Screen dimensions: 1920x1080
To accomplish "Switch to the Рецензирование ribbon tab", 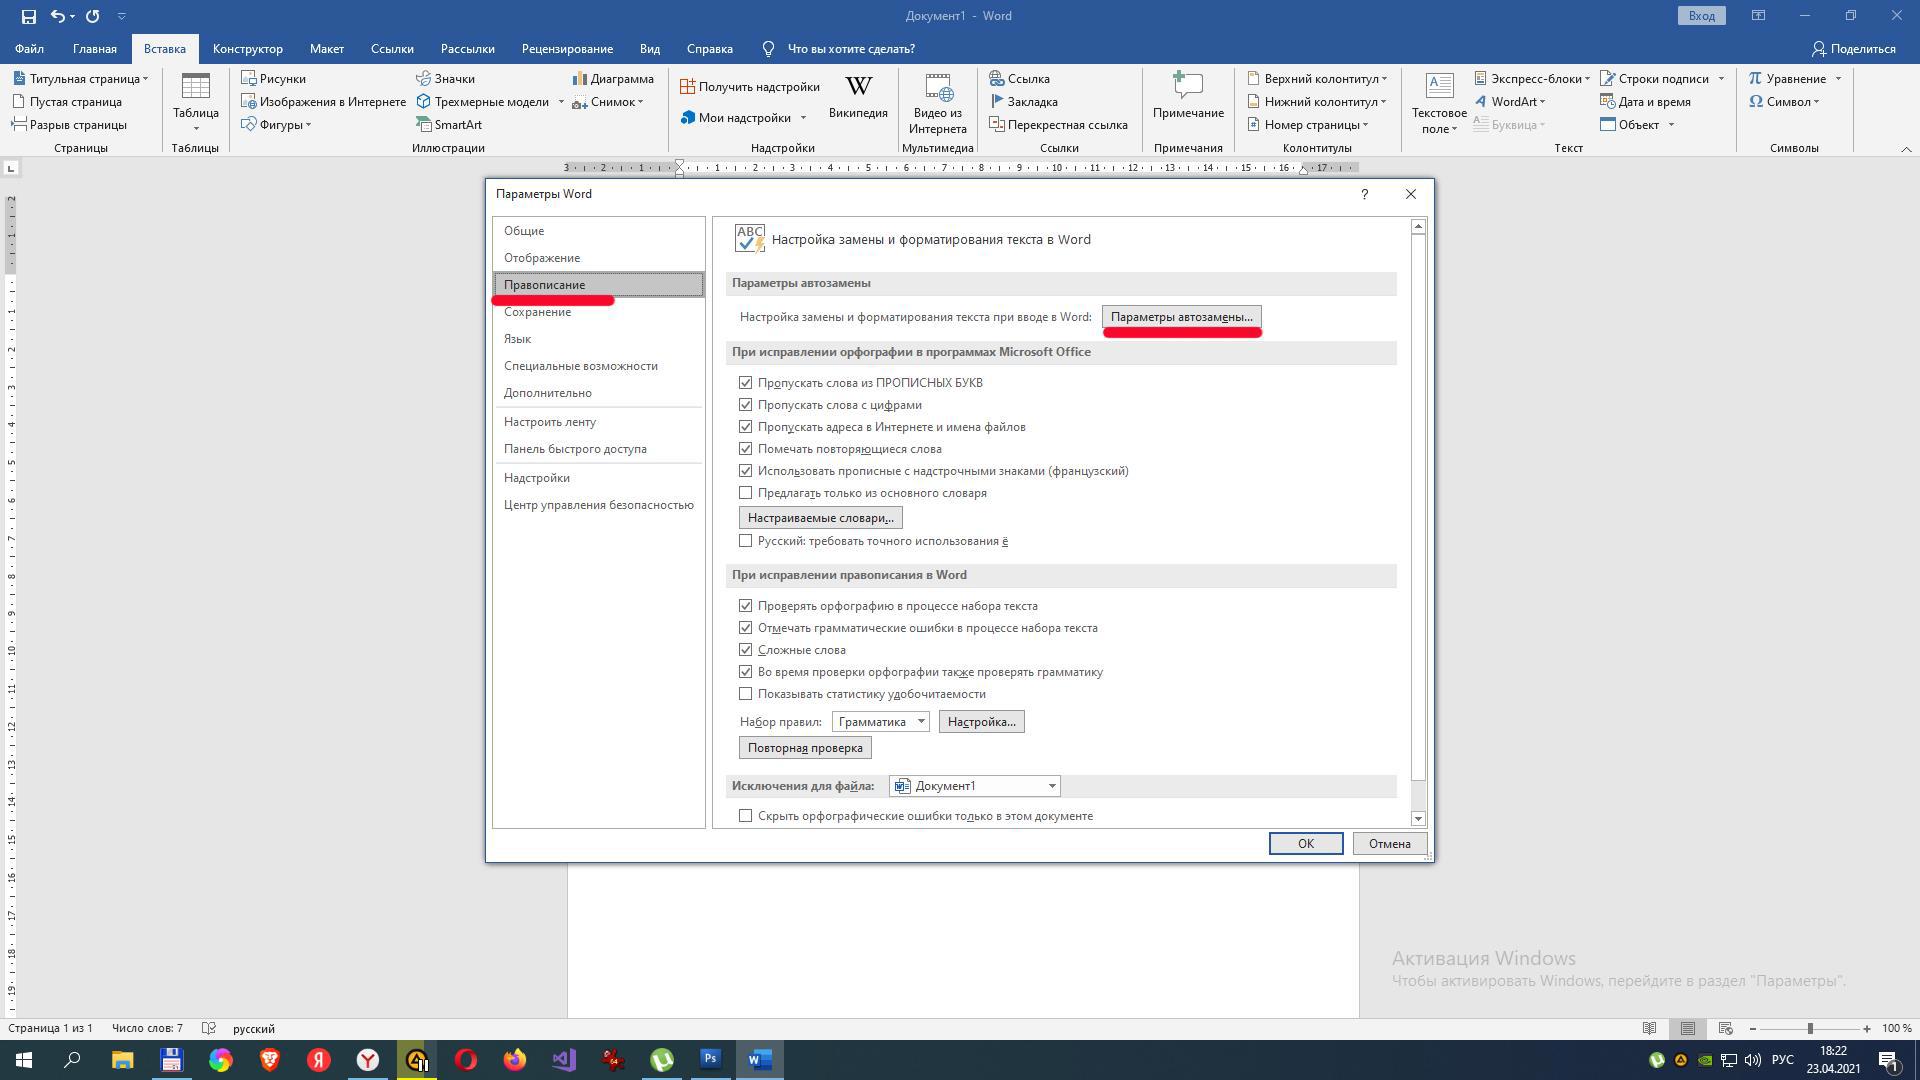I will (x=566, y=48).
